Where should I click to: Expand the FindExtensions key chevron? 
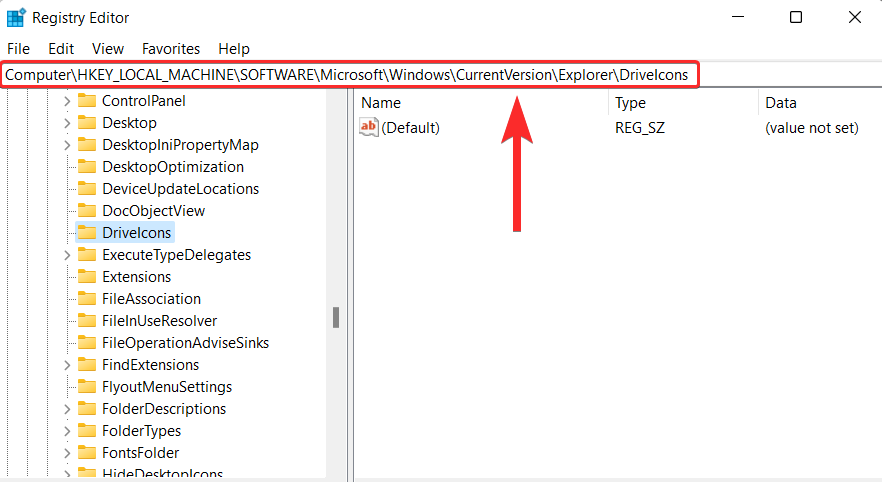pos(67,364)
